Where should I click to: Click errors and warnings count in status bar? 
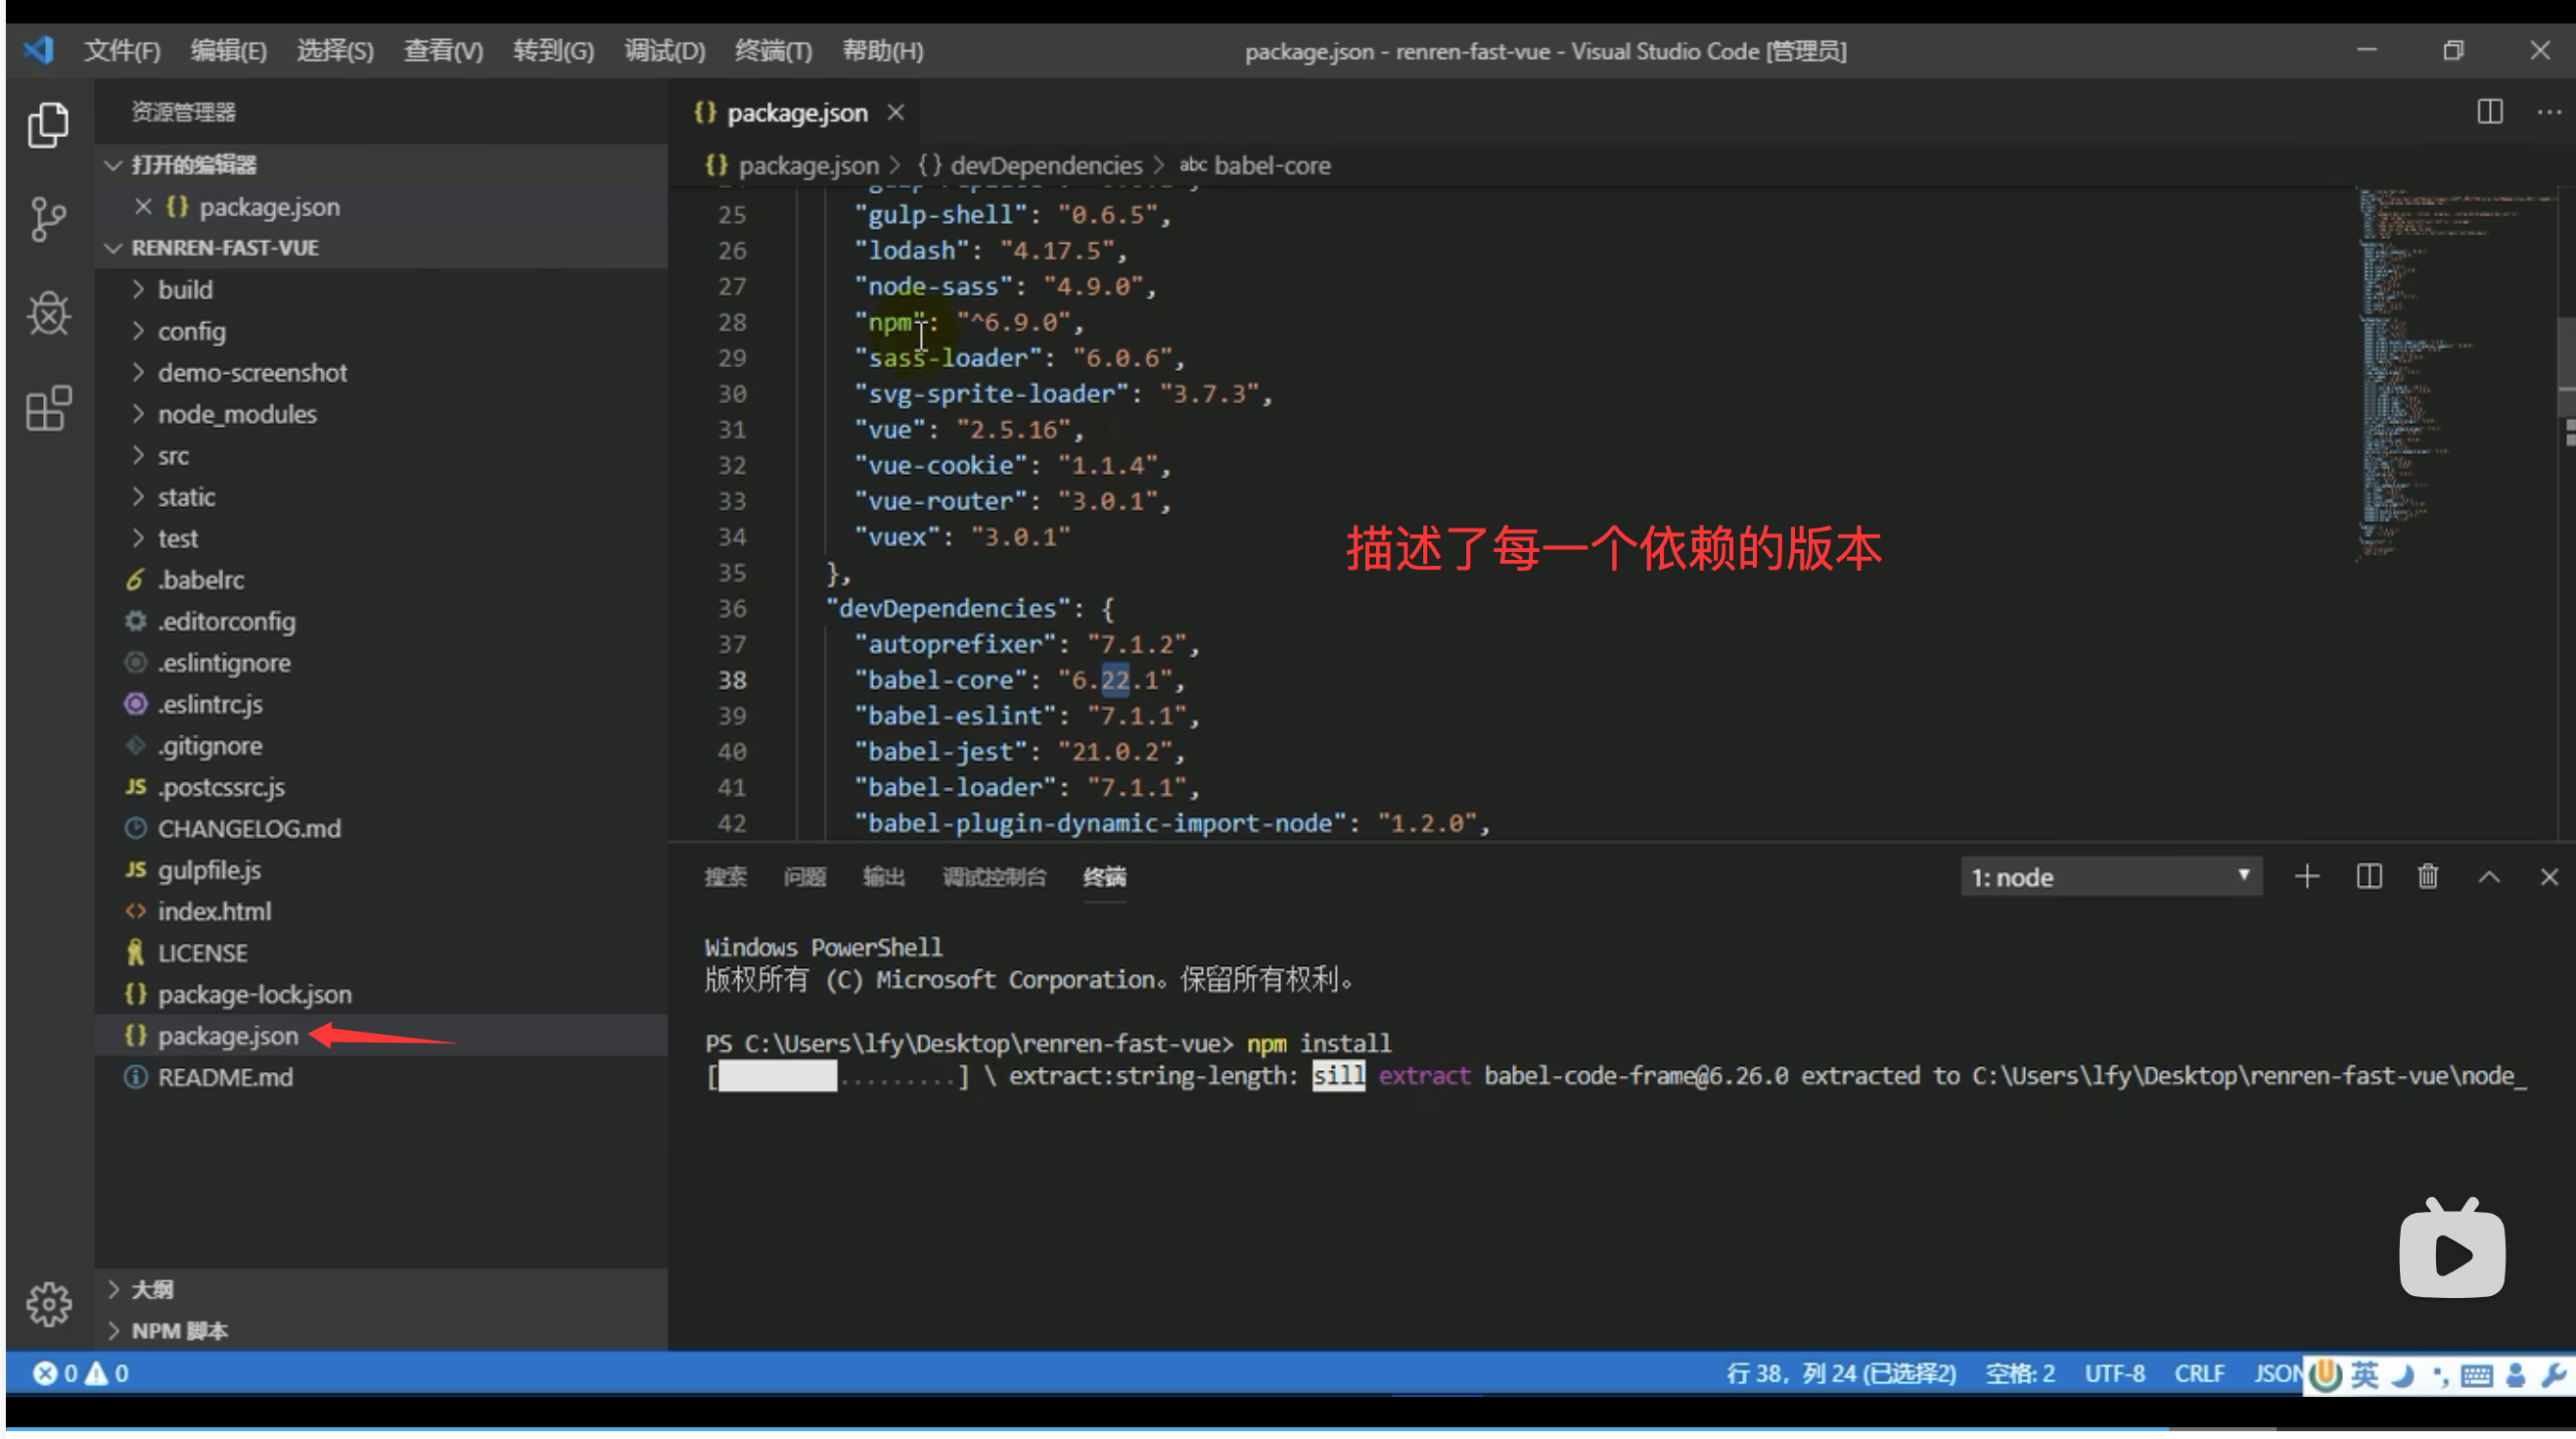[80, 1373]
